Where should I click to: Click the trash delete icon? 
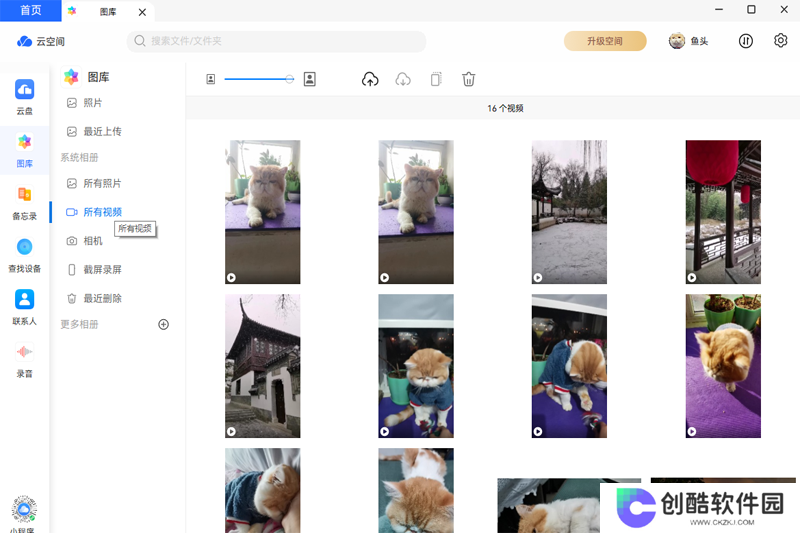[468, 79]
